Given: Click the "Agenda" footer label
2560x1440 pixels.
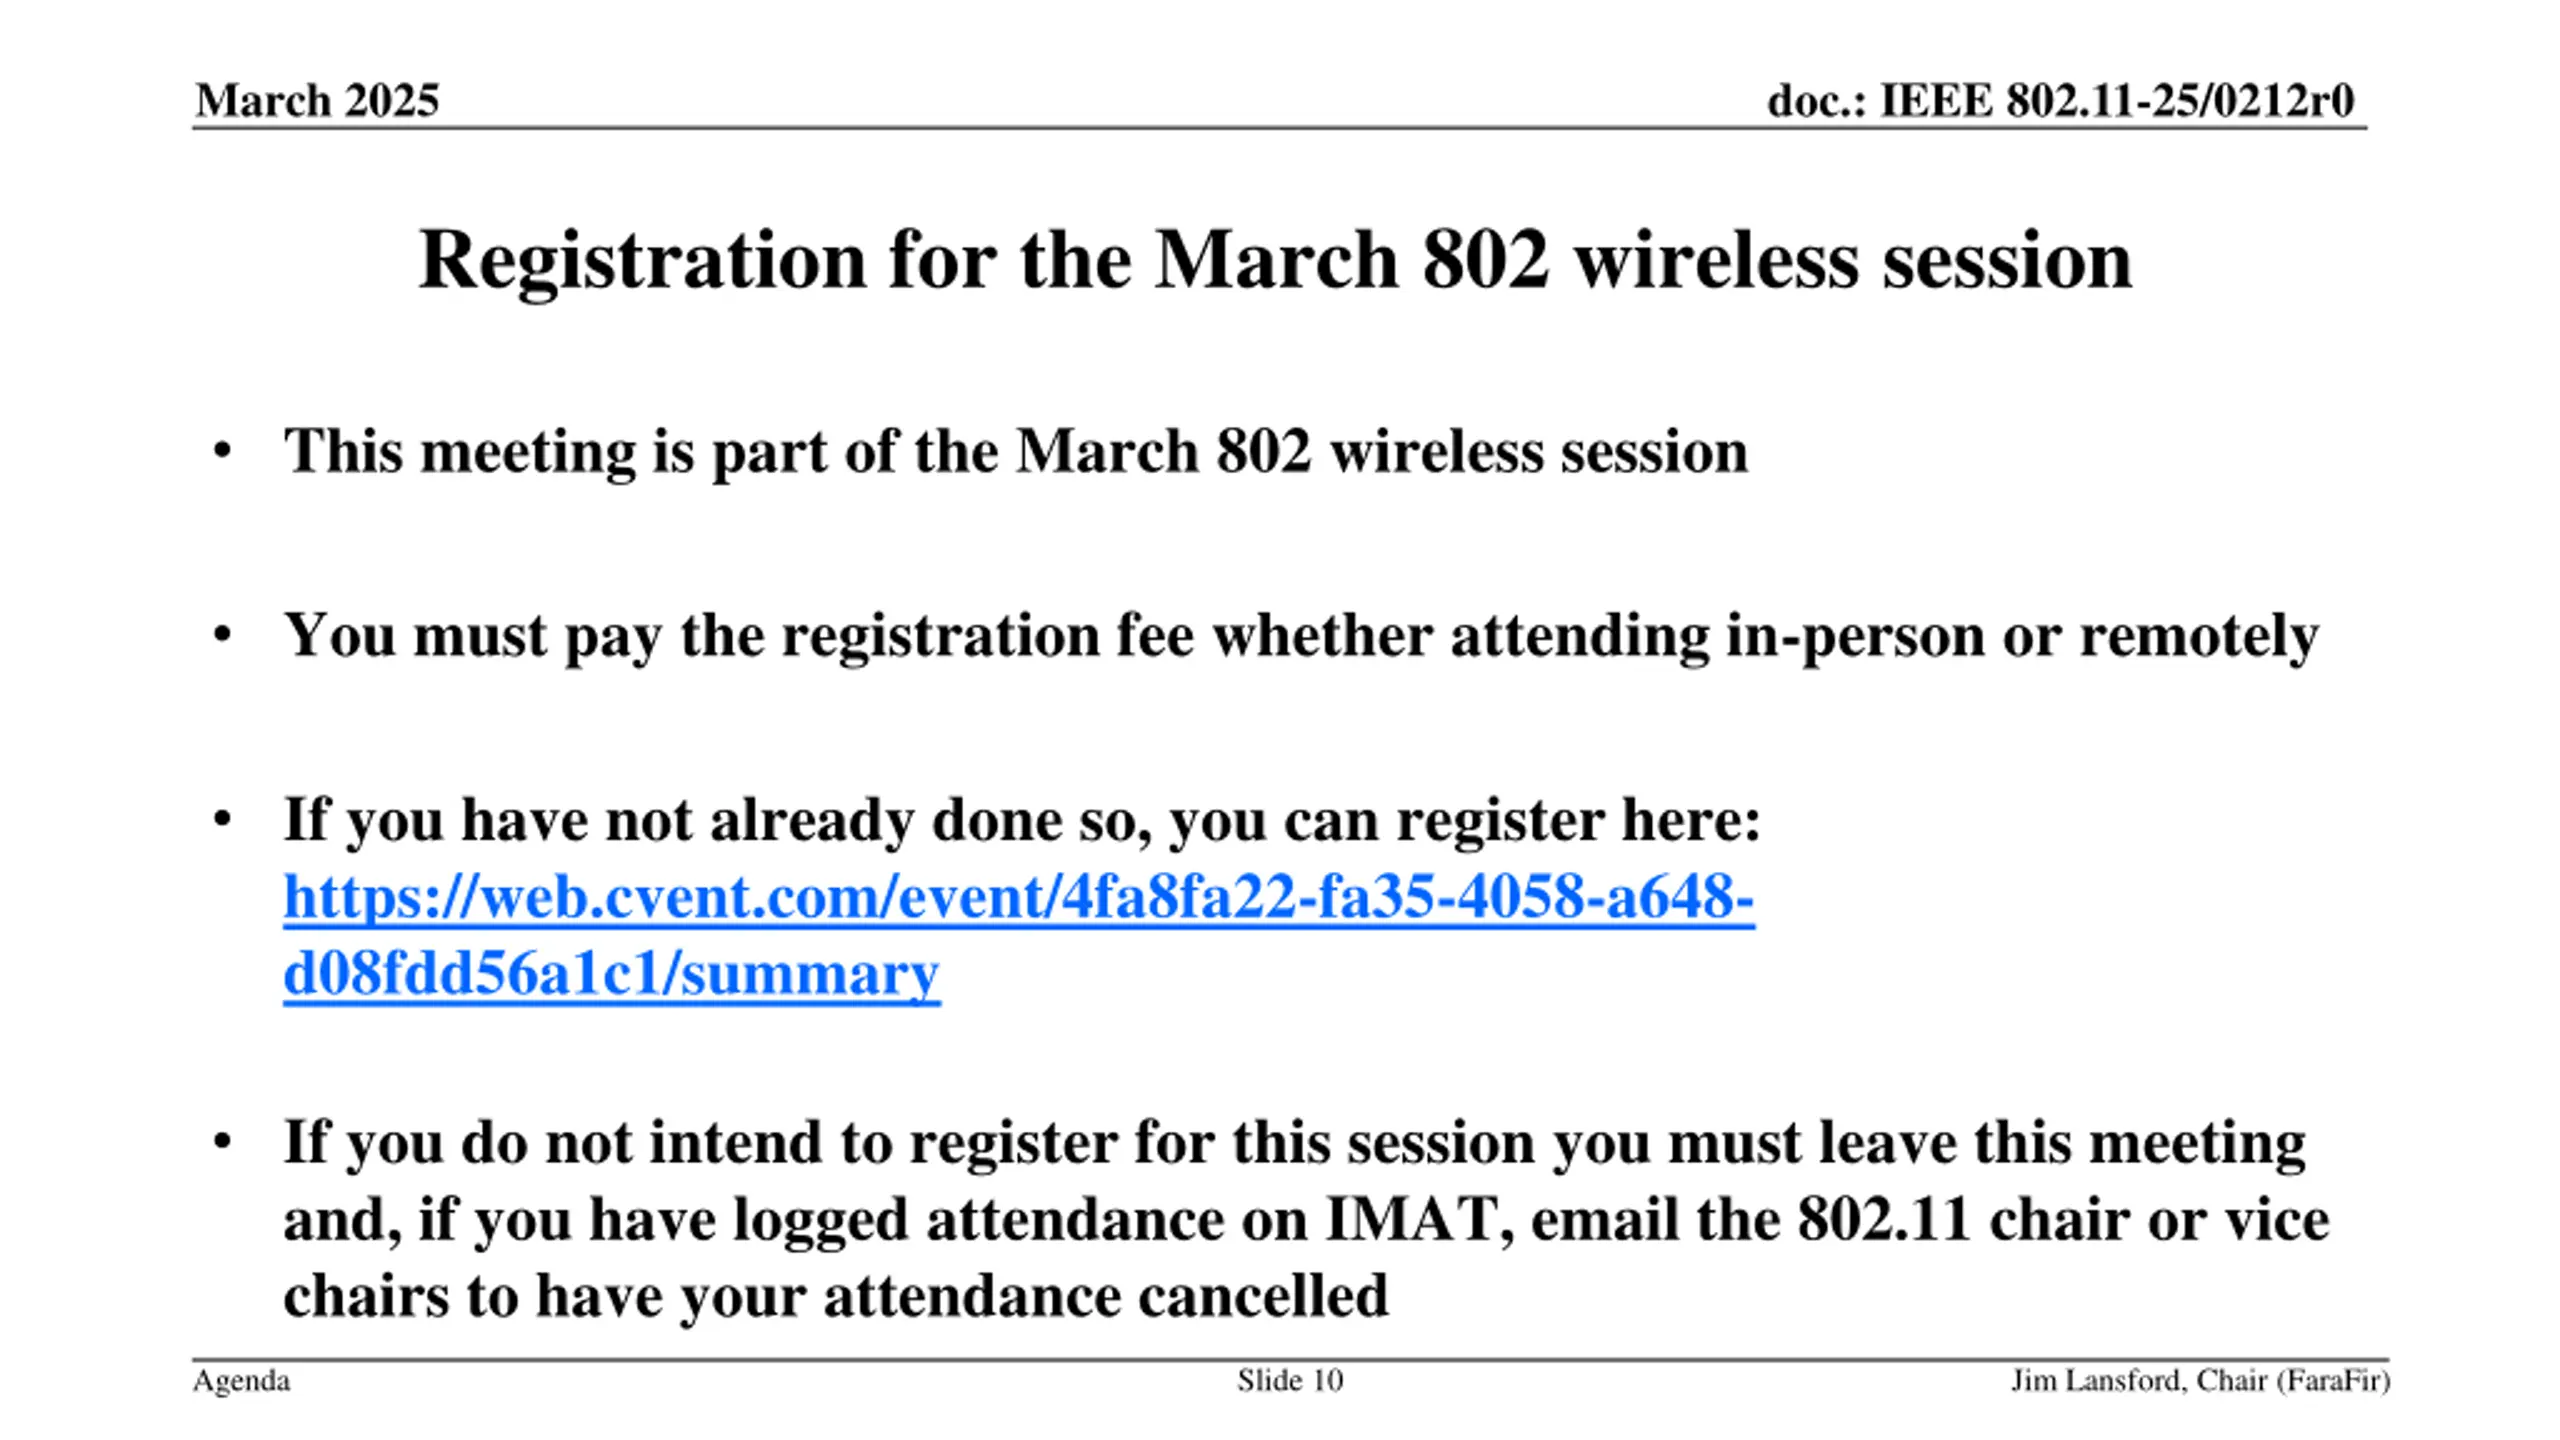Looking at the screenshot, I should click(x=241, y=1381).
